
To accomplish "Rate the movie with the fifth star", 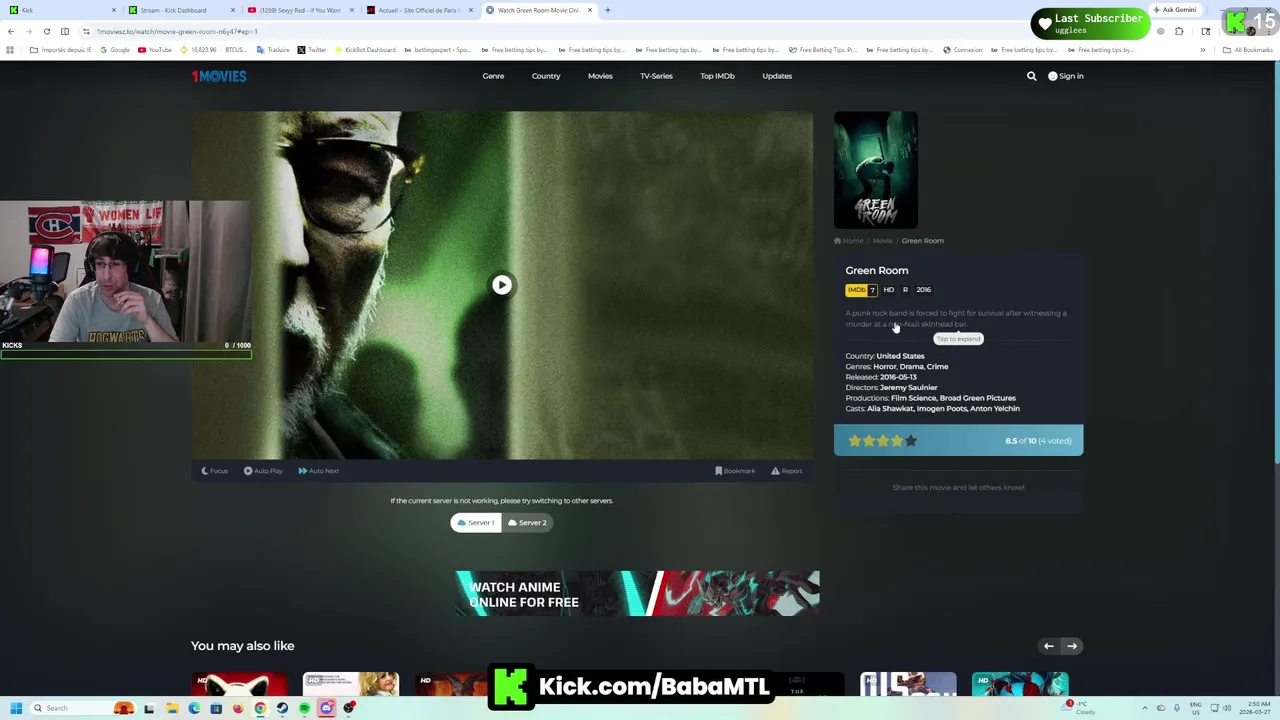I will (911, 441).
